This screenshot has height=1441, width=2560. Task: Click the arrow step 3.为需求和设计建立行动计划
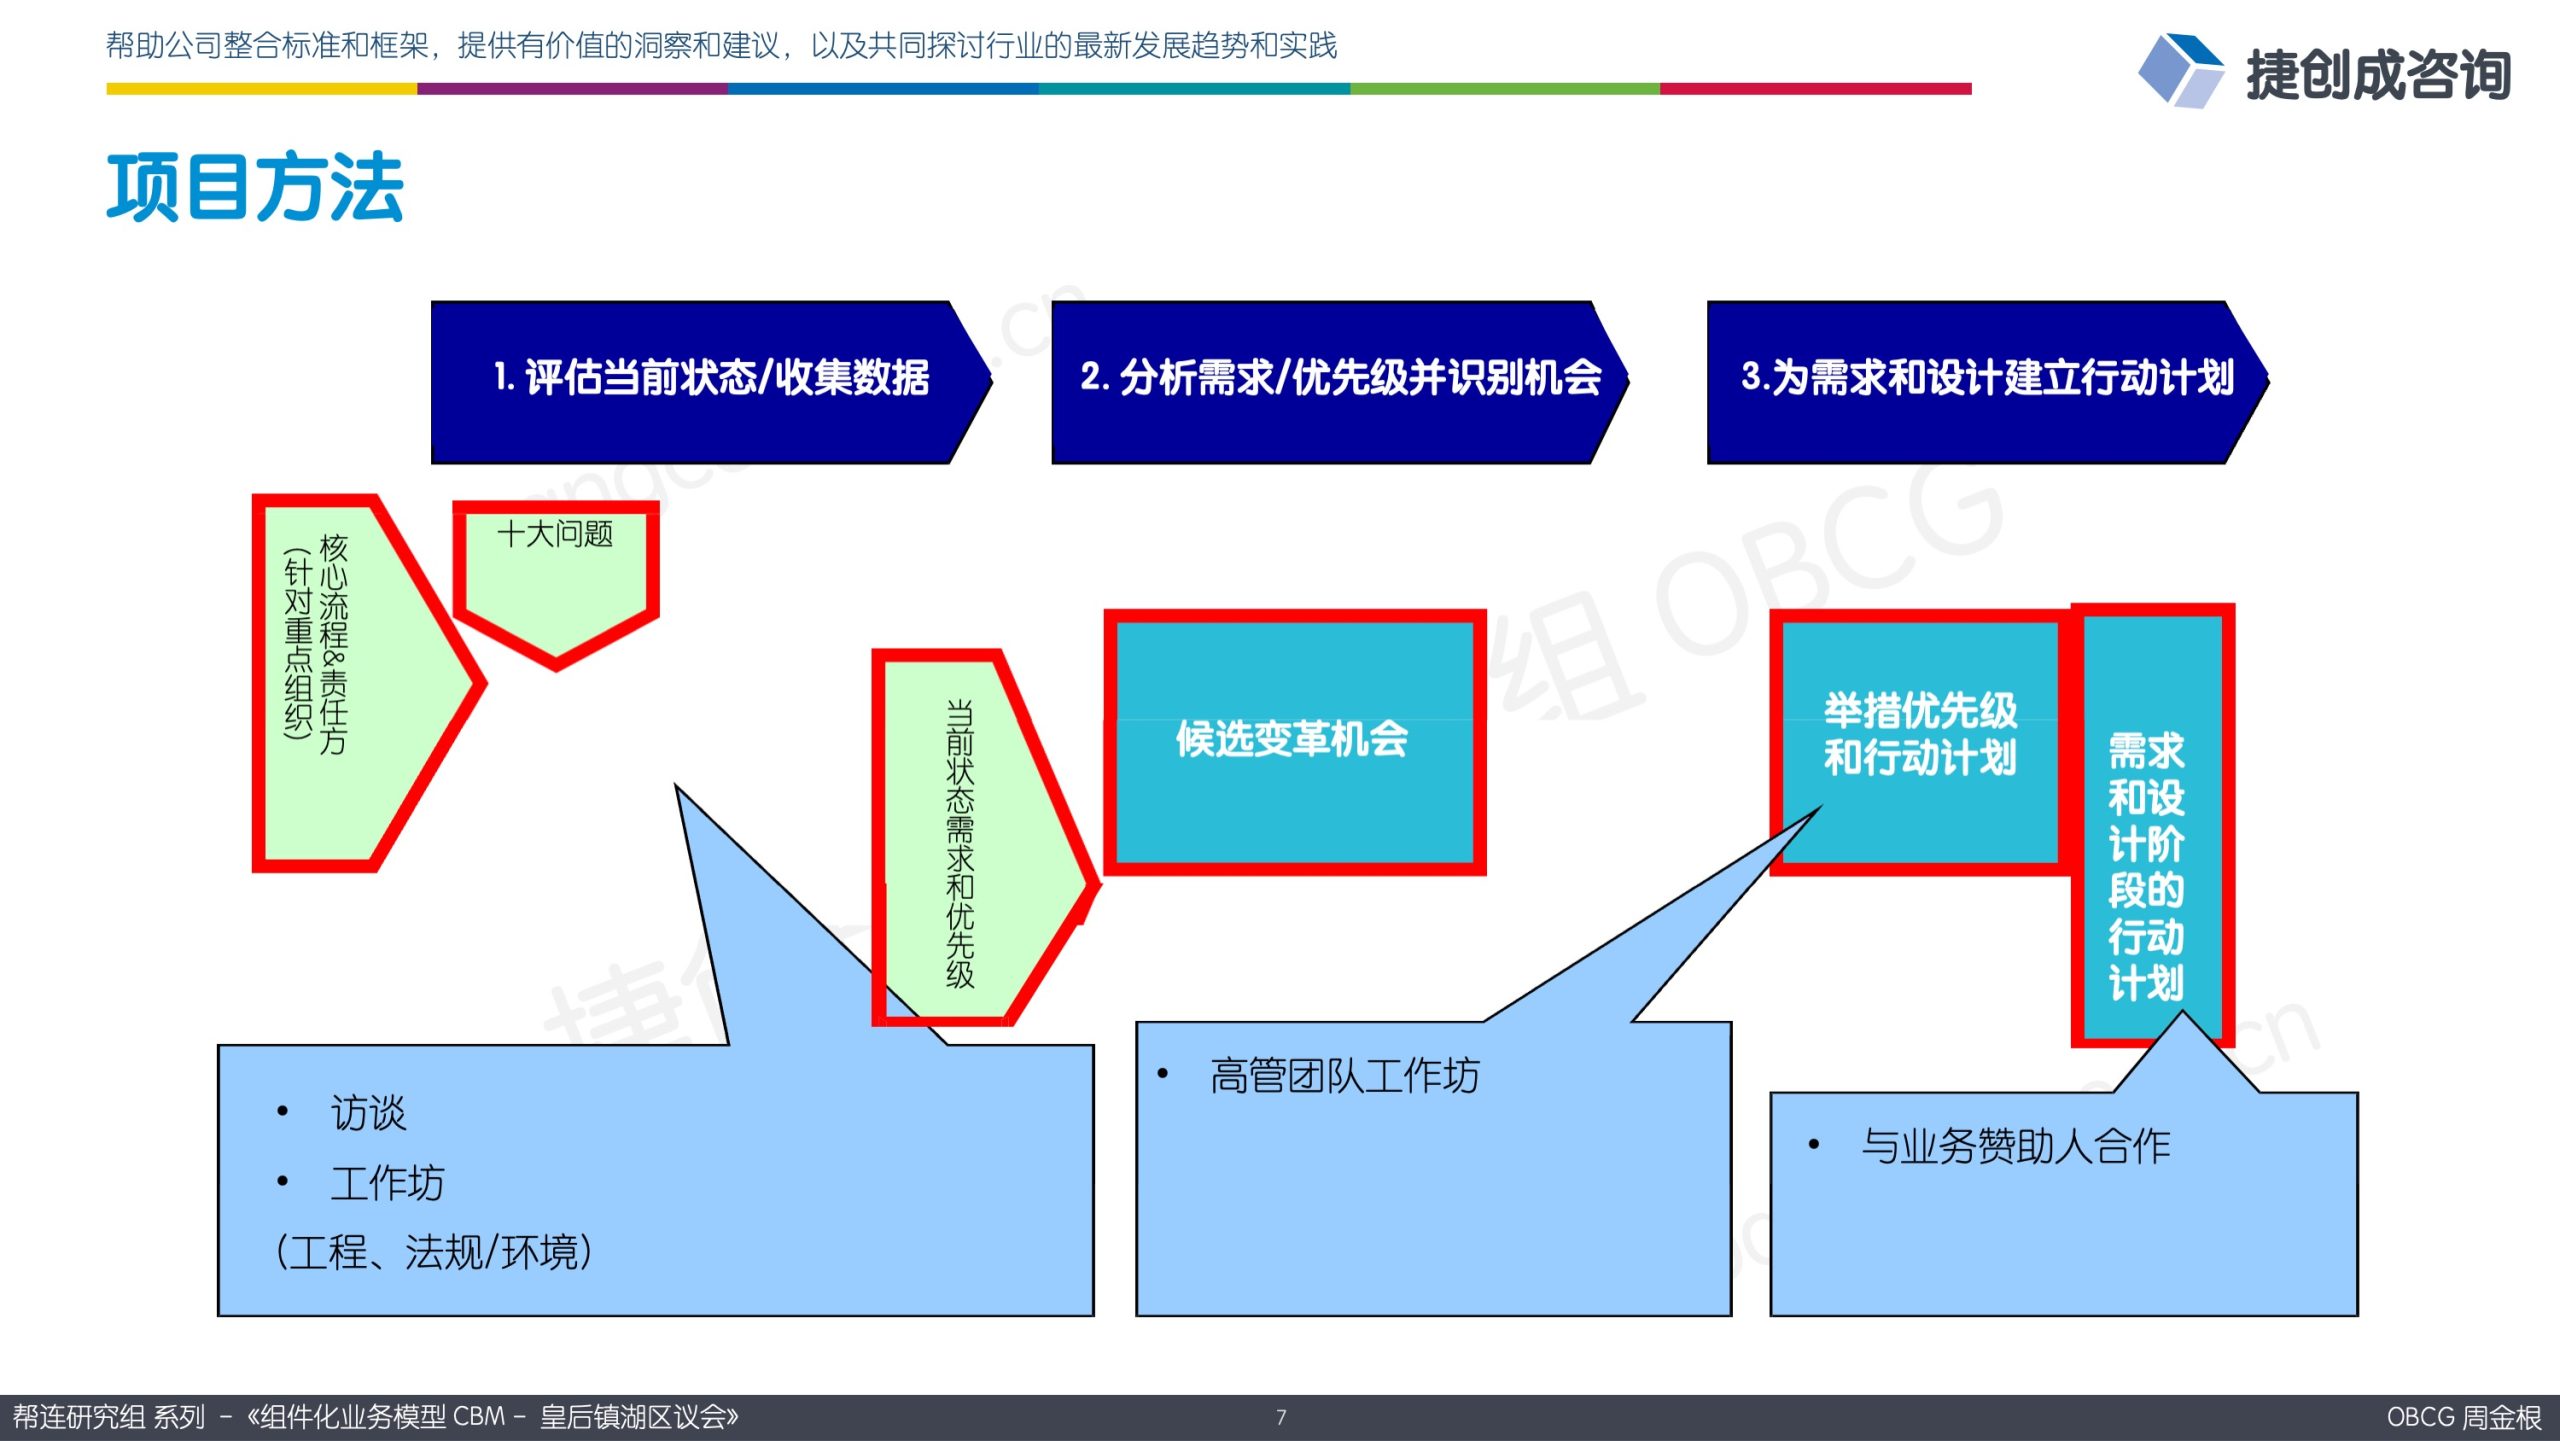coord(1988,382)
